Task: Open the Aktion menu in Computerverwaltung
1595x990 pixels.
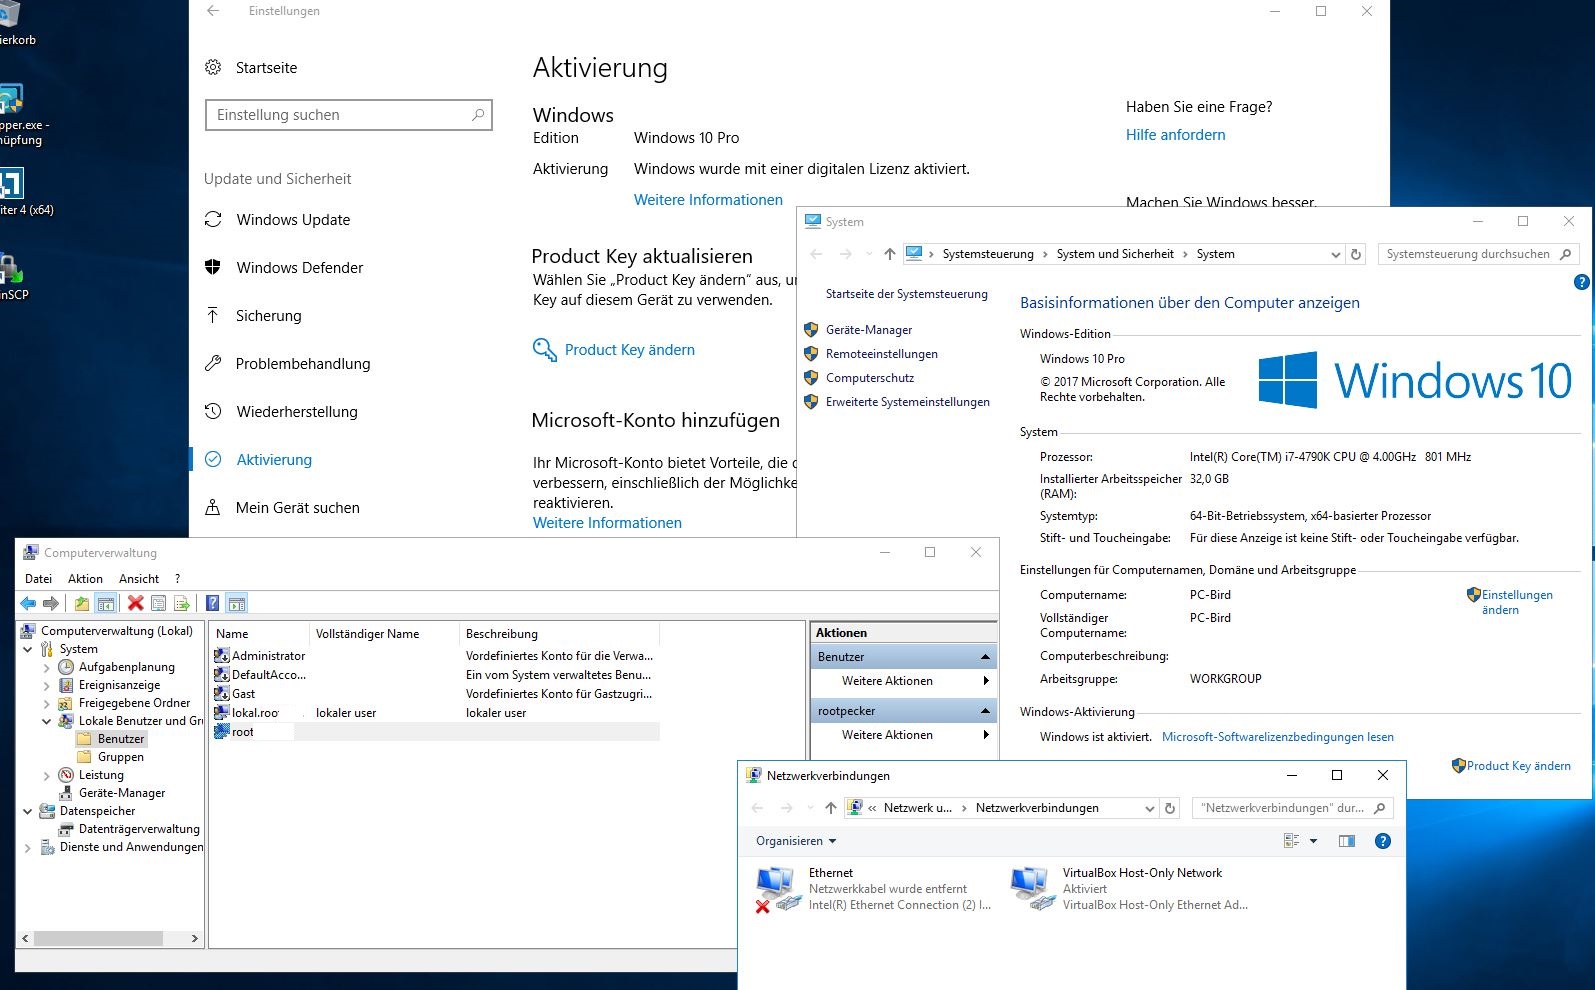Action: [85, 579]
